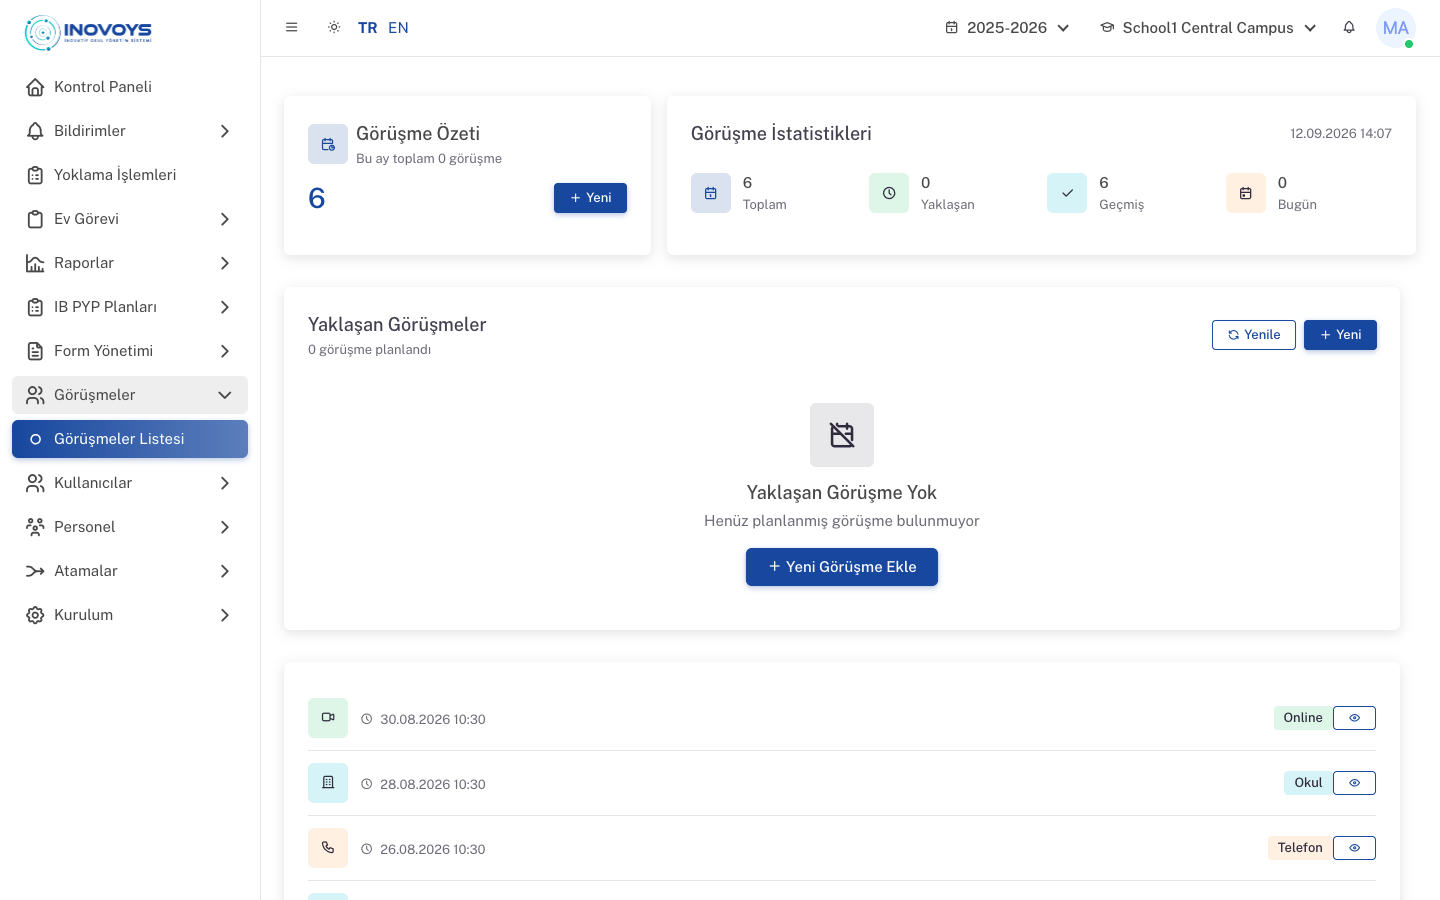Screen dimensions: 1440x900
Task: Expand the Bildirimler chevron
Action: 225,131
